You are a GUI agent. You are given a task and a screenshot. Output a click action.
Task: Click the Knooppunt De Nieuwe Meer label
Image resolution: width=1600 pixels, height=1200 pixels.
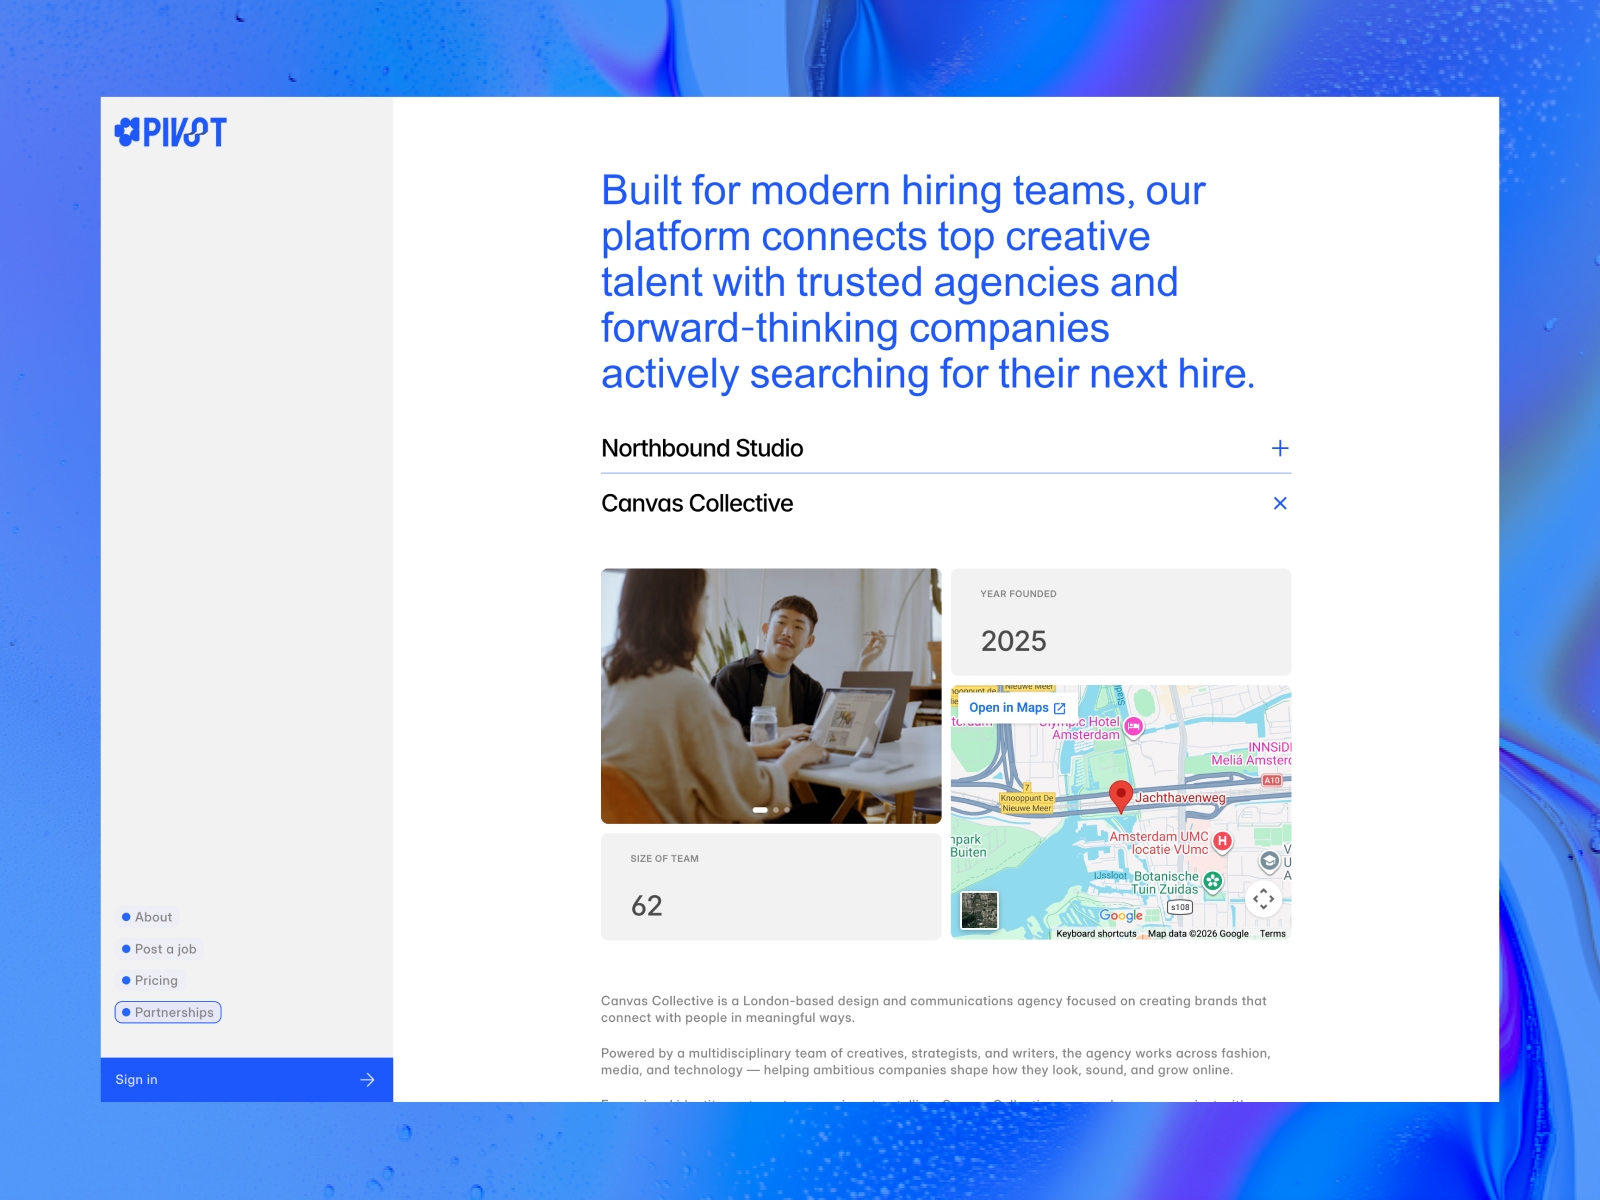point(1027,803)
